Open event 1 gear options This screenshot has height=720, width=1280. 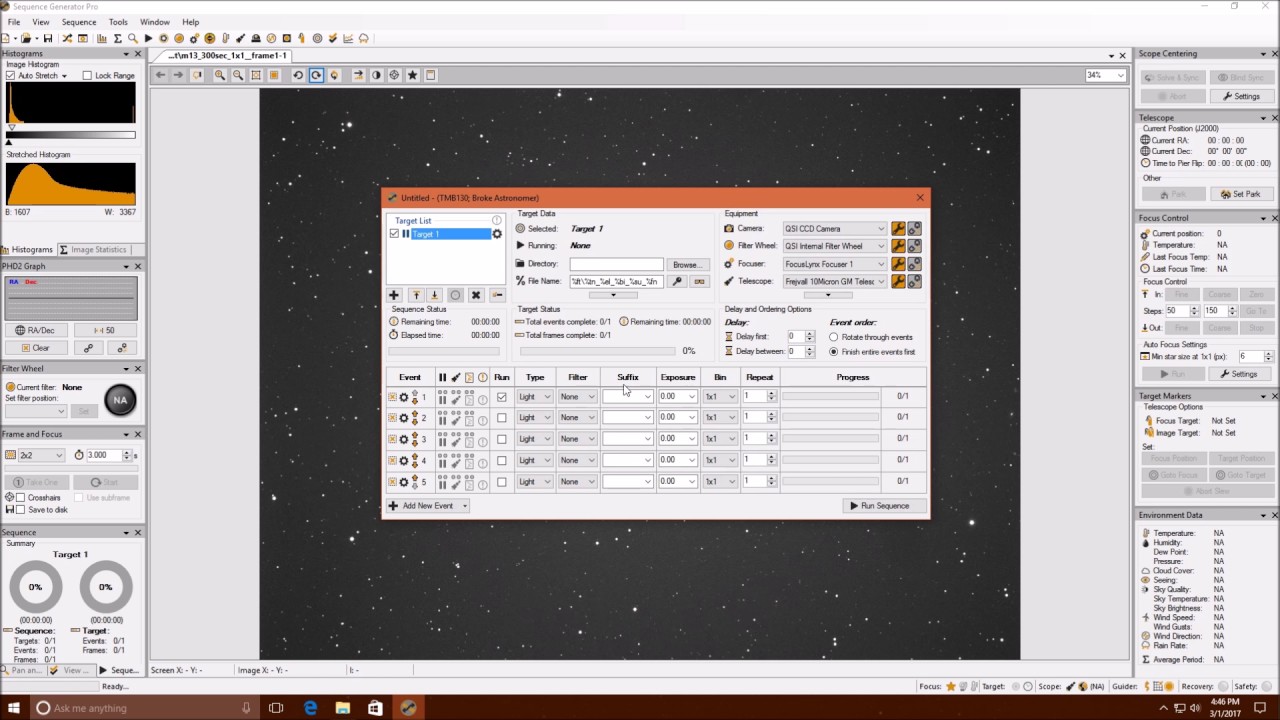404,397
